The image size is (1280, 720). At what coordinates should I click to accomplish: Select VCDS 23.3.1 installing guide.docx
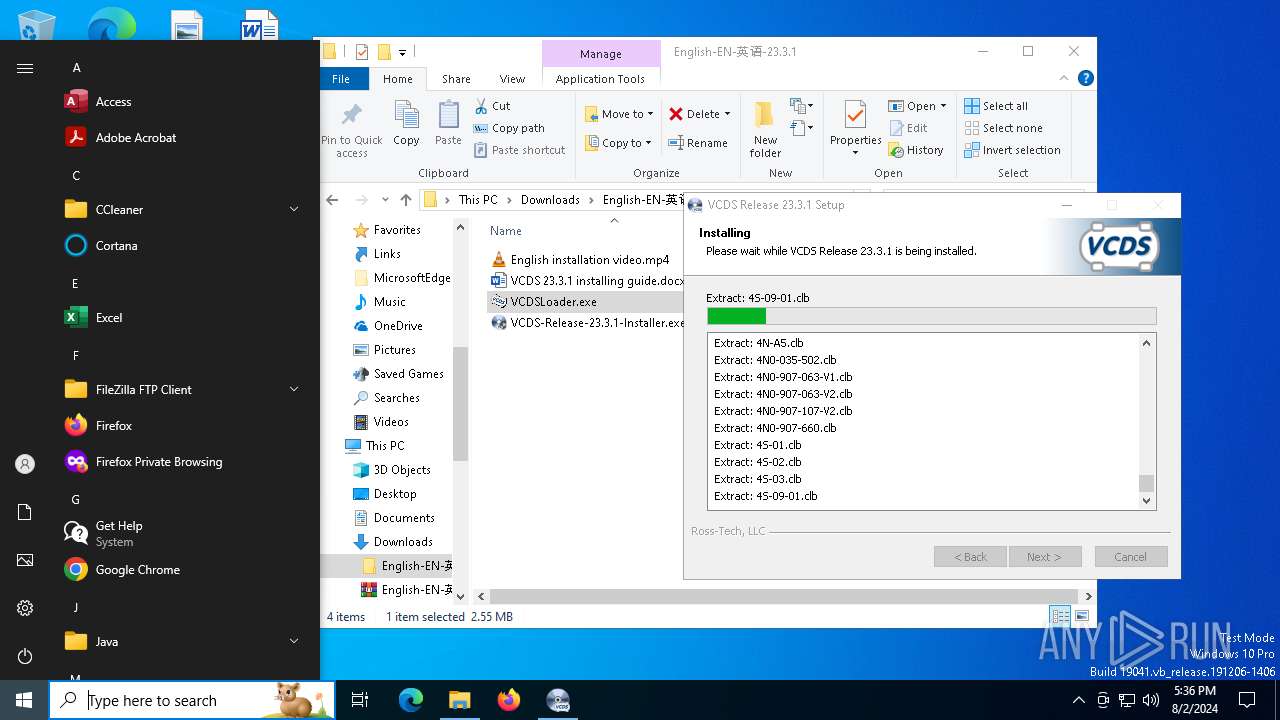(x=587, y=281)
